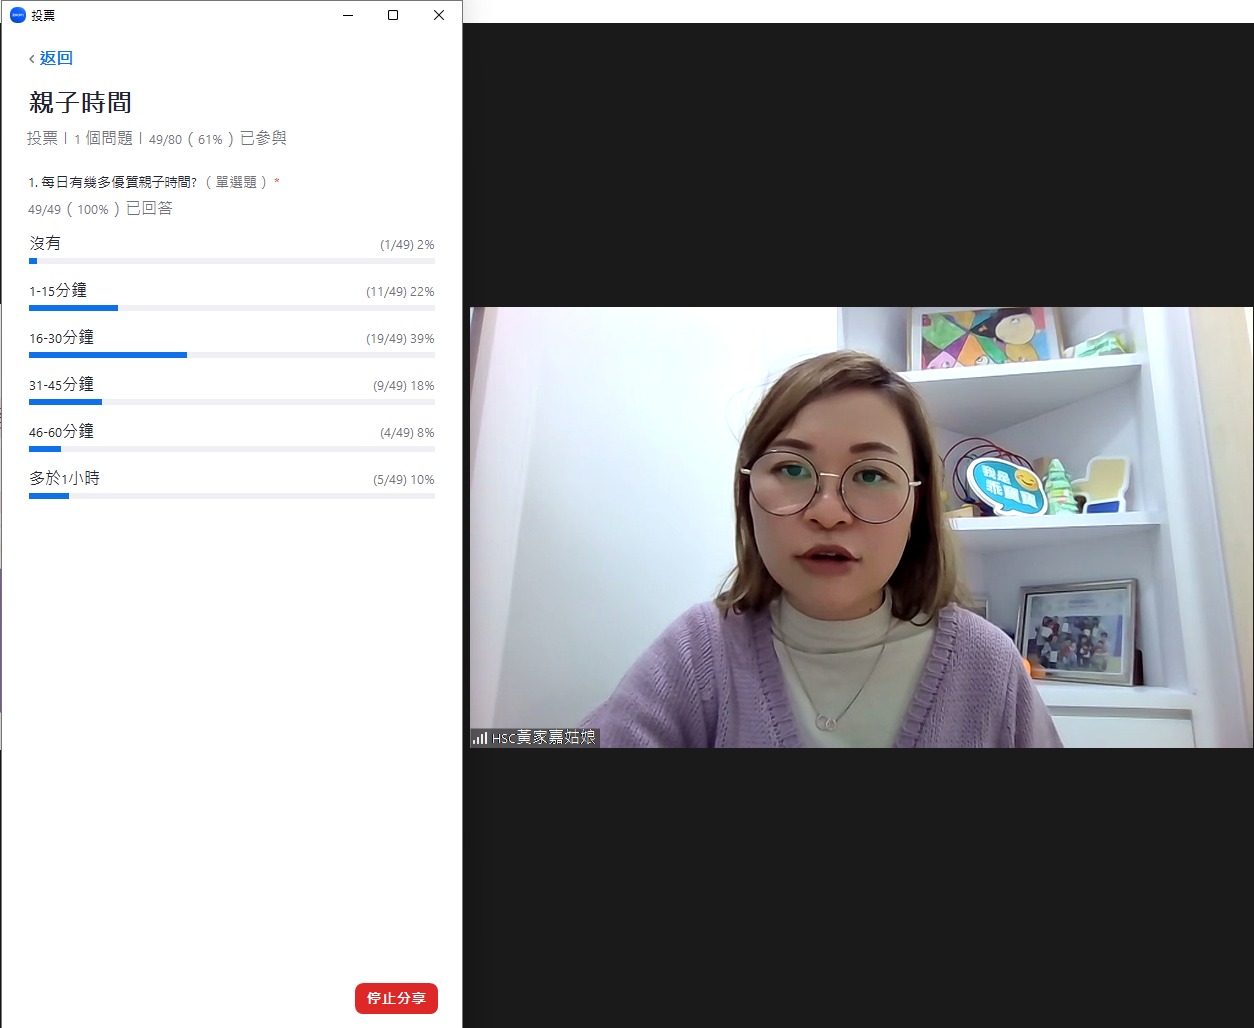Select the 16-30分鐘 option label
1254x1028 pixels.
pyautogui.click(x=61, y=338)
